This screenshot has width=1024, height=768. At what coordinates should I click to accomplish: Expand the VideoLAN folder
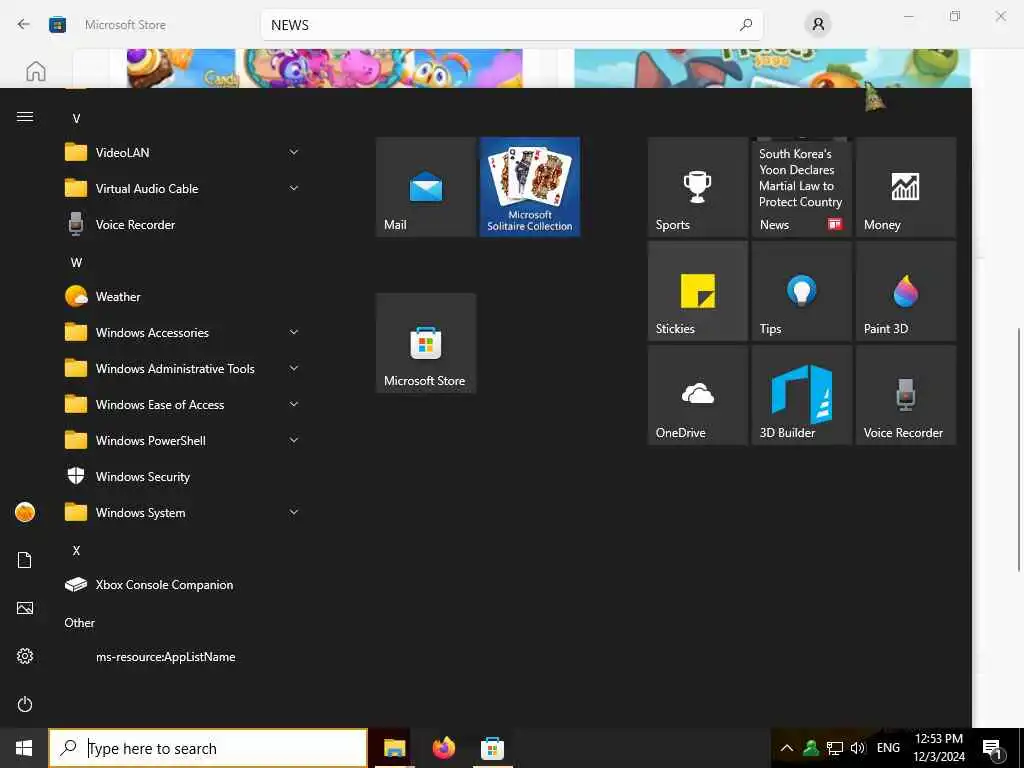[x=182, y=152]
